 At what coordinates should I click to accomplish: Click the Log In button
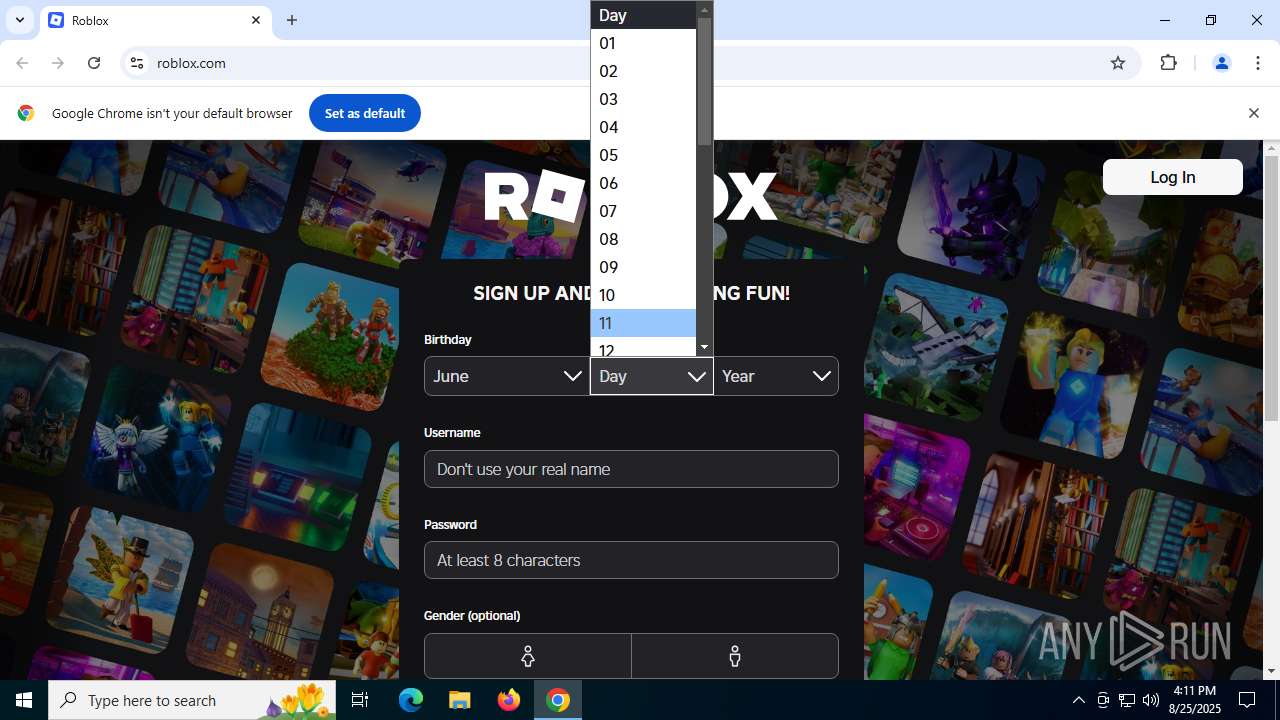1172,177
